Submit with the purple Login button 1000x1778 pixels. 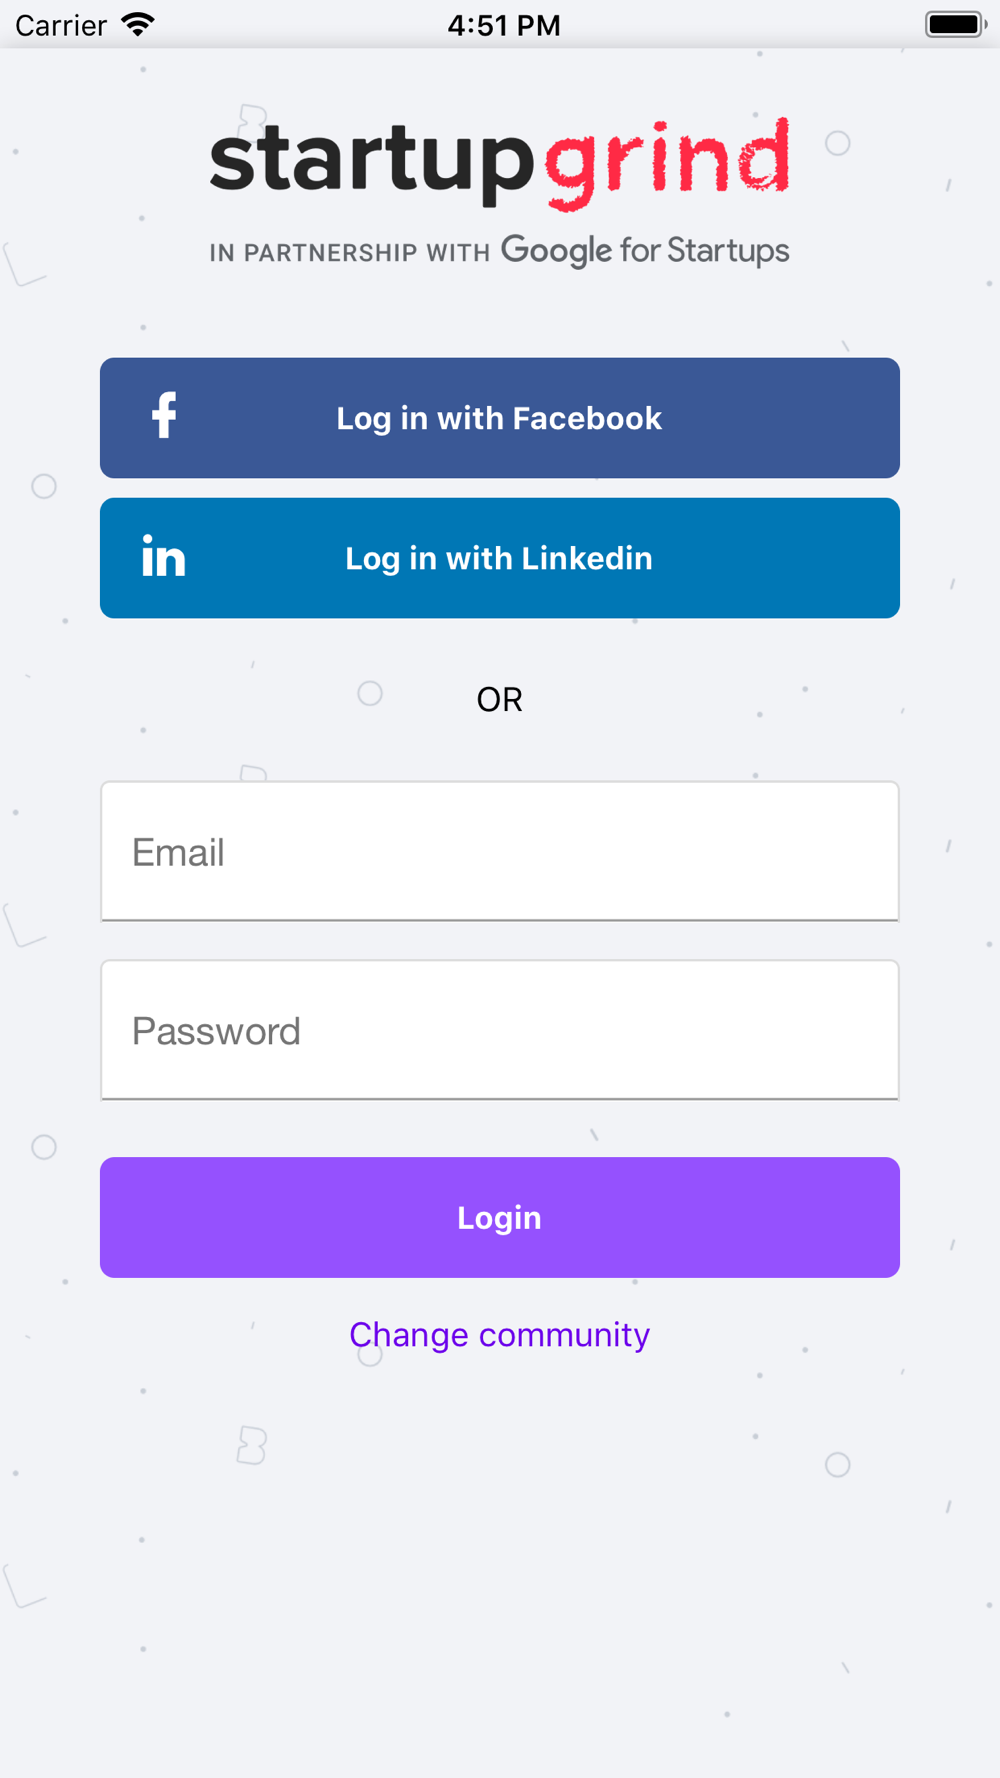[x=500, y=1217]
